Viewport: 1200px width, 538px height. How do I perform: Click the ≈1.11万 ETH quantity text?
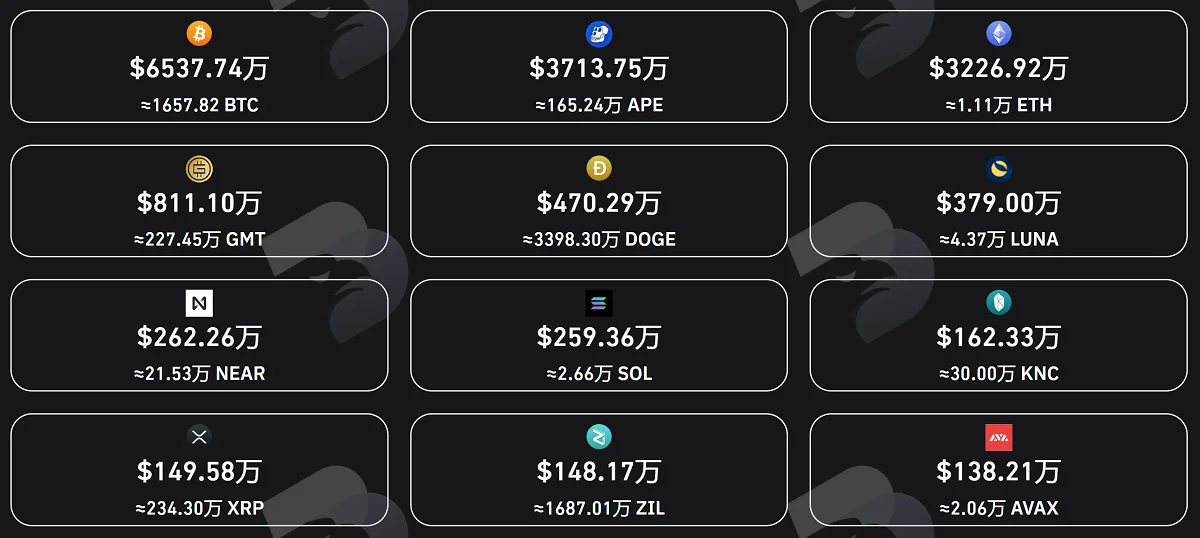point(999,105)
